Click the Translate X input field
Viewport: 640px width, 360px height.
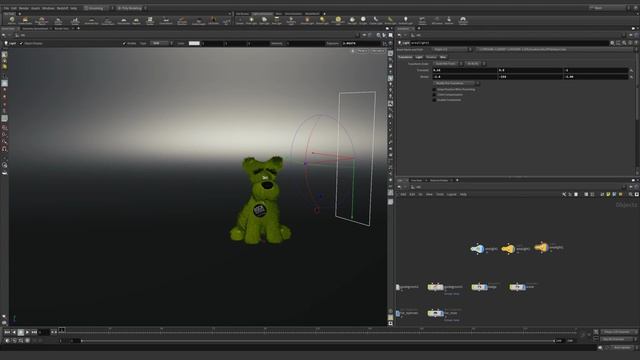click(x=464, y=70)
